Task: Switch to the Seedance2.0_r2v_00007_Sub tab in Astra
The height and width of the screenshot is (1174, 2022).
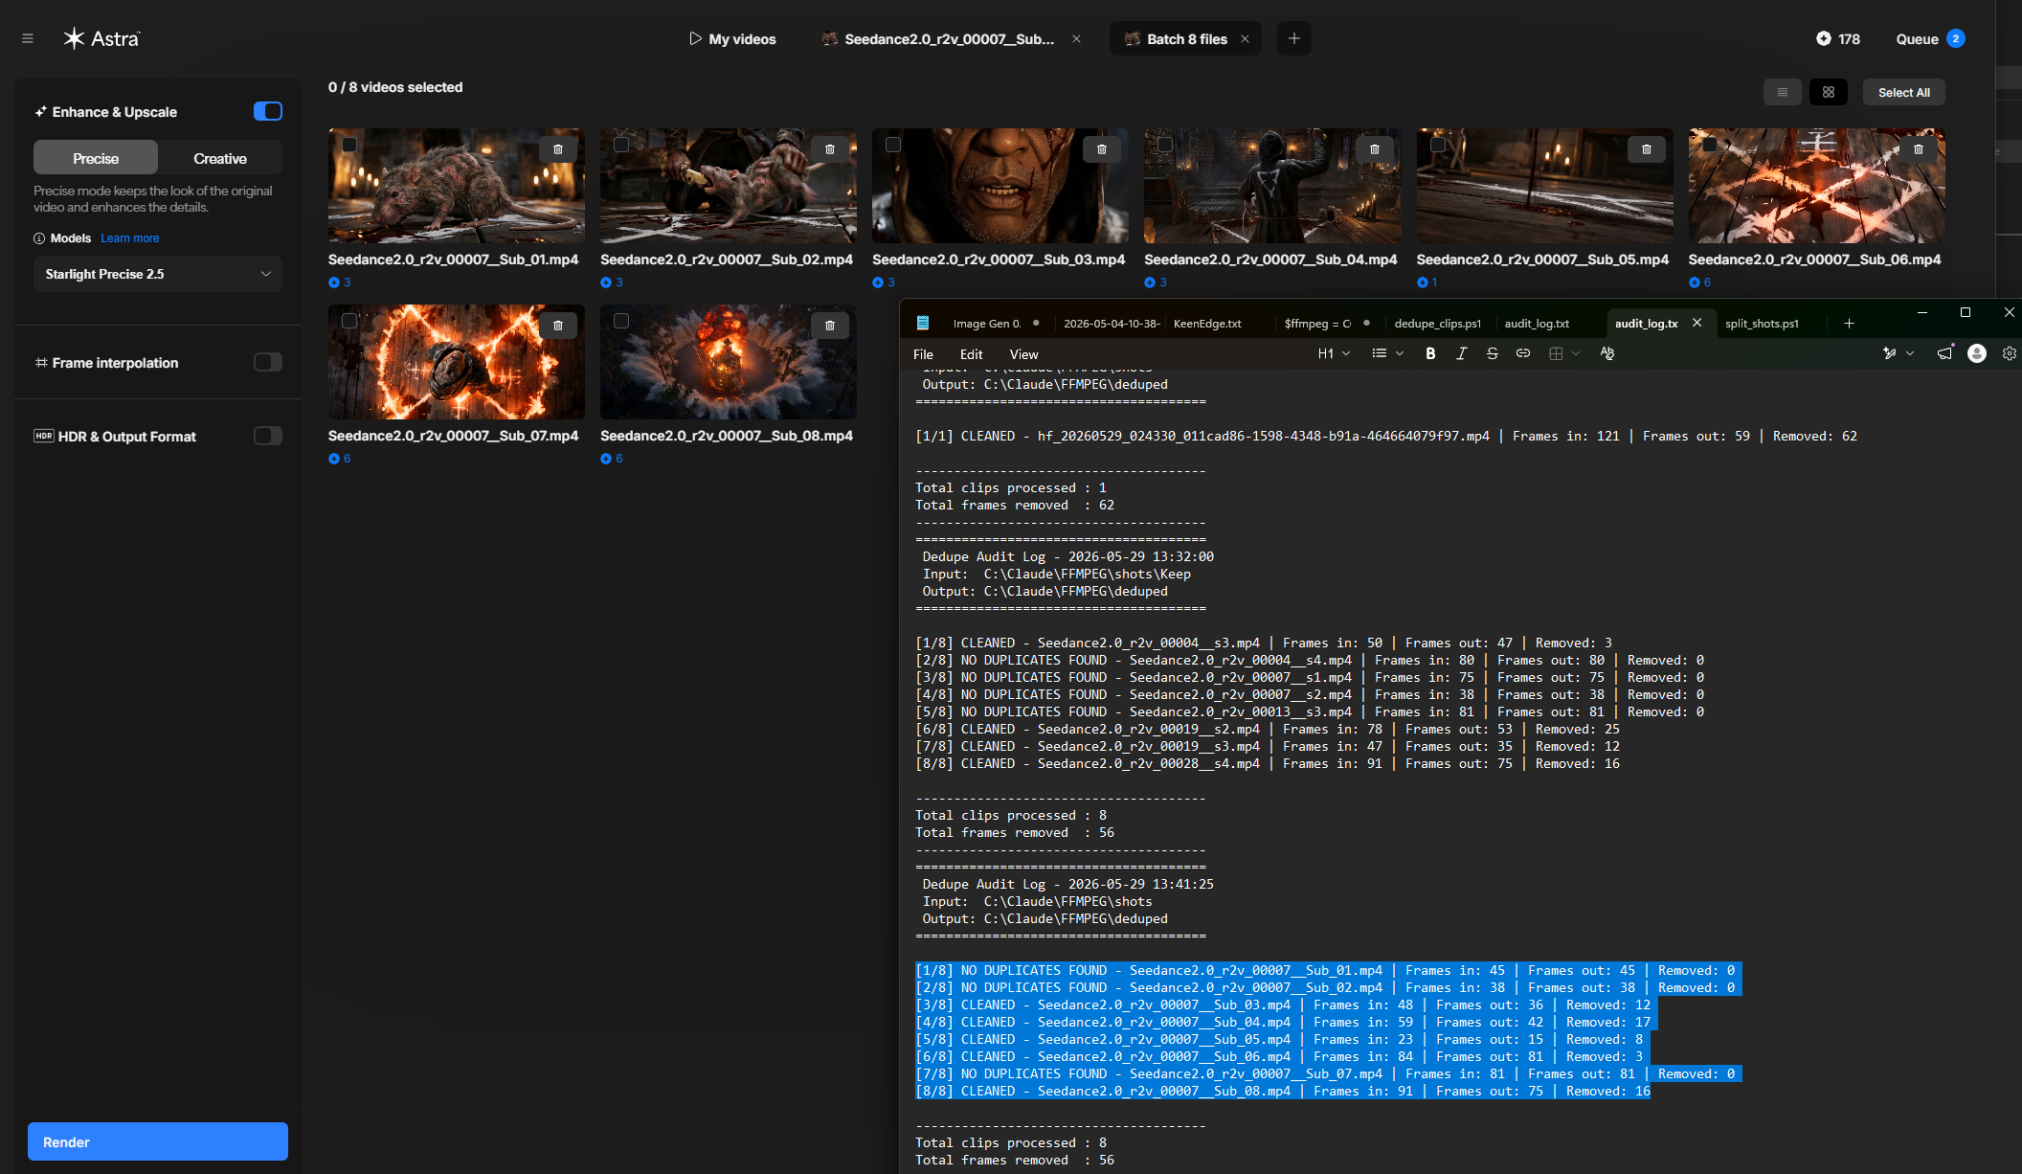Action: [939, 39]
